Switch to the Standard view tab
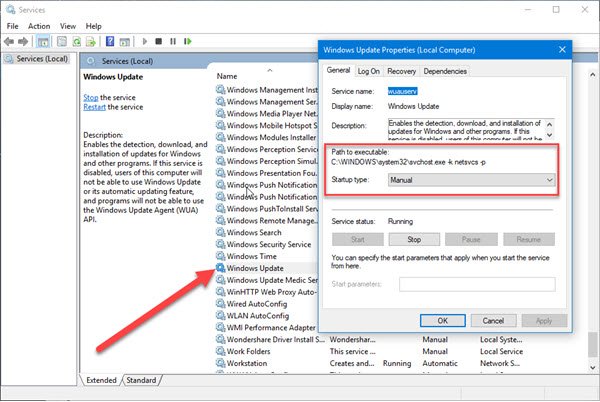This screenshot has height=402, width=600. pyautogui.click(x=141, y=380)
